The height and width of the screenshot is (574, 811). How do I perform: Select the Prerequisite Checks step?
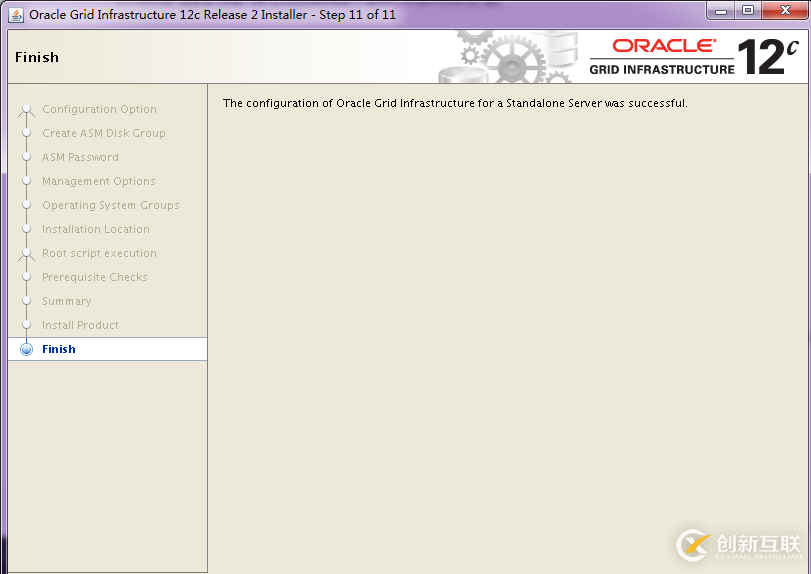[x=95, y=277]
